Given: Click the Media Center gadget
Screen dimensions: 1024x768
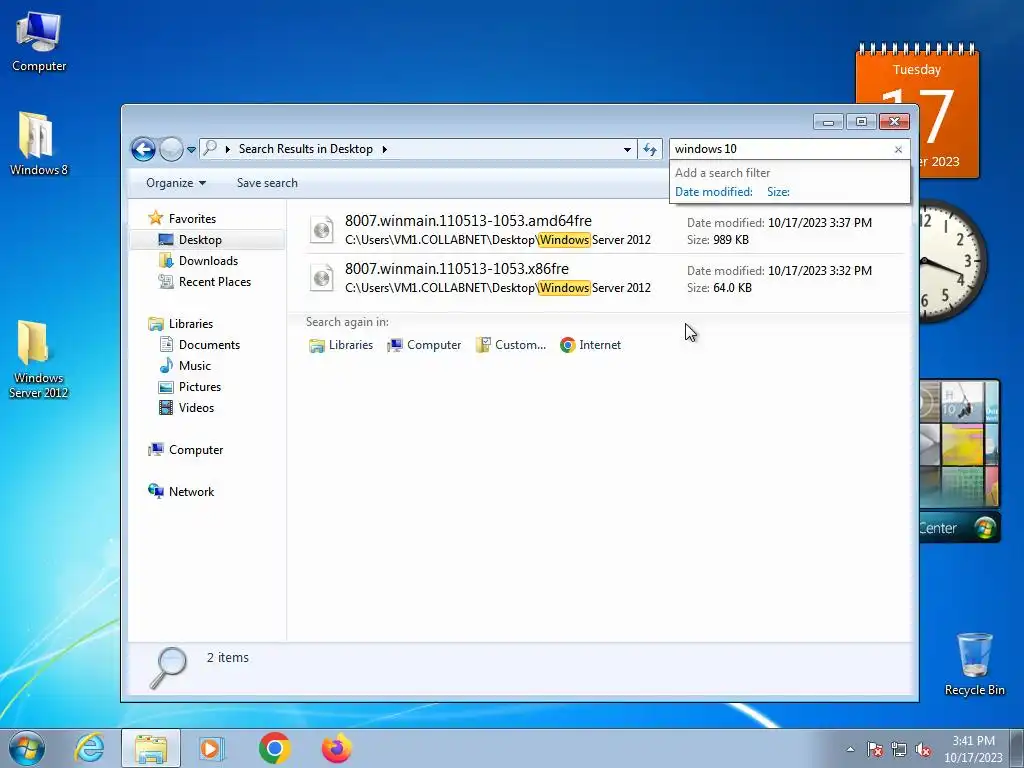Looking at the screenshot, I should (x=959, y=528).
